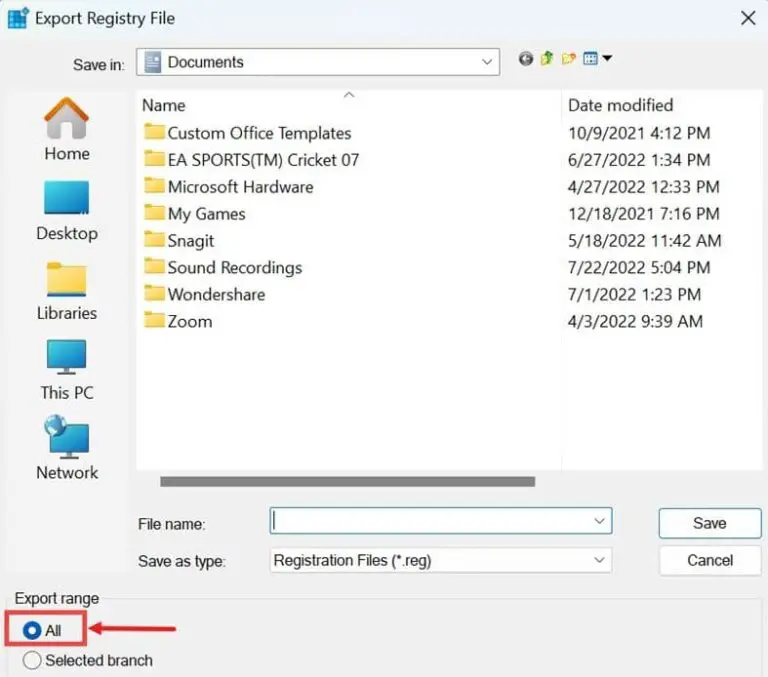This screenshot has width=768, height=677.
Task: Select the Snagit folder
Action: coord(190,241)
